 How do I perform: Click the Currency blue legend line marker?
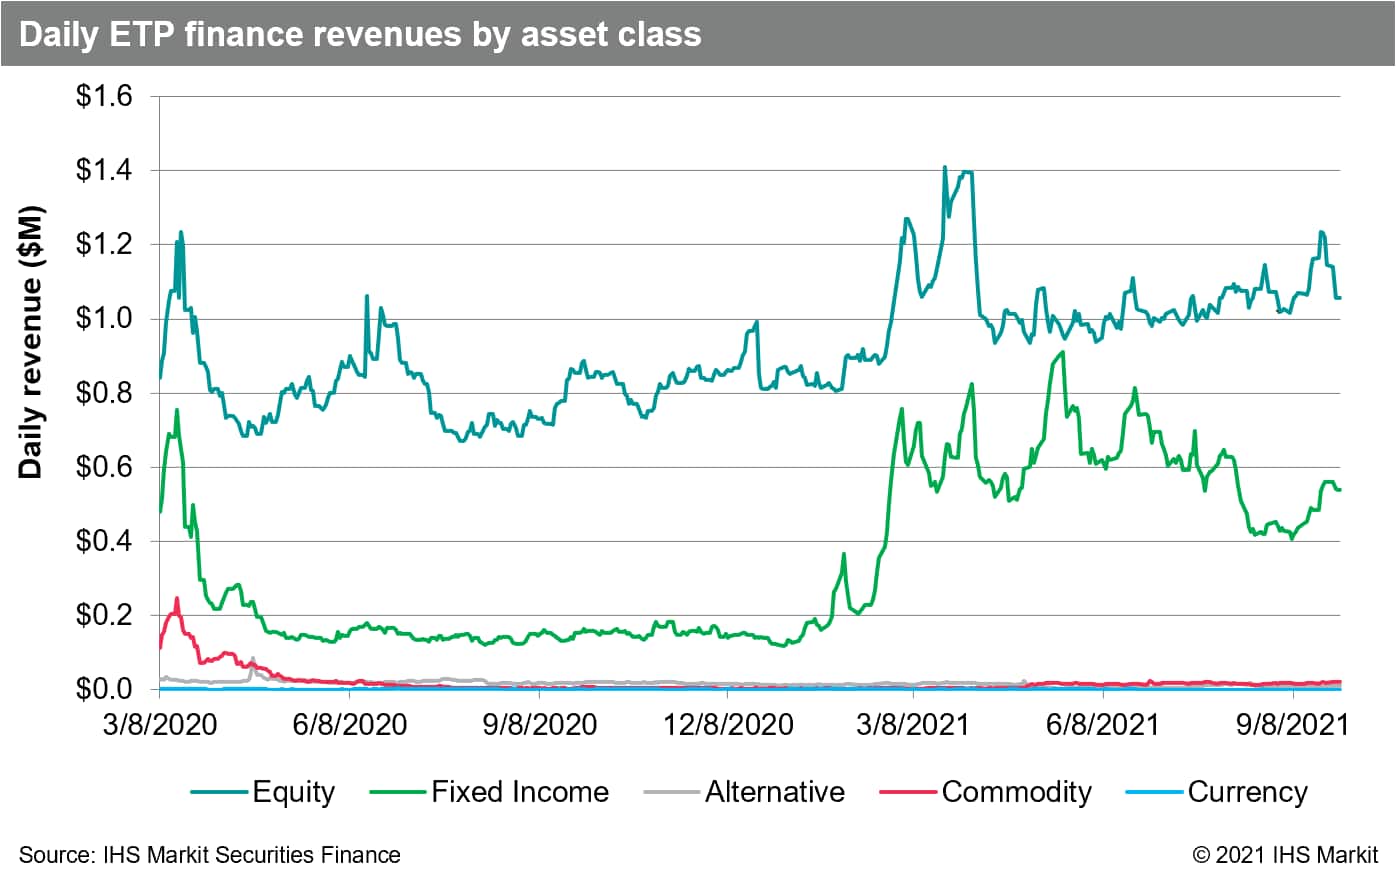[1155, 793]
